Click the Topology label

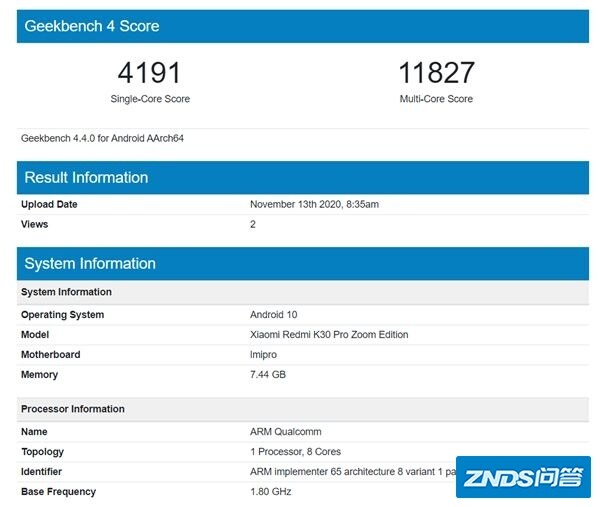[x=42, y=452]
